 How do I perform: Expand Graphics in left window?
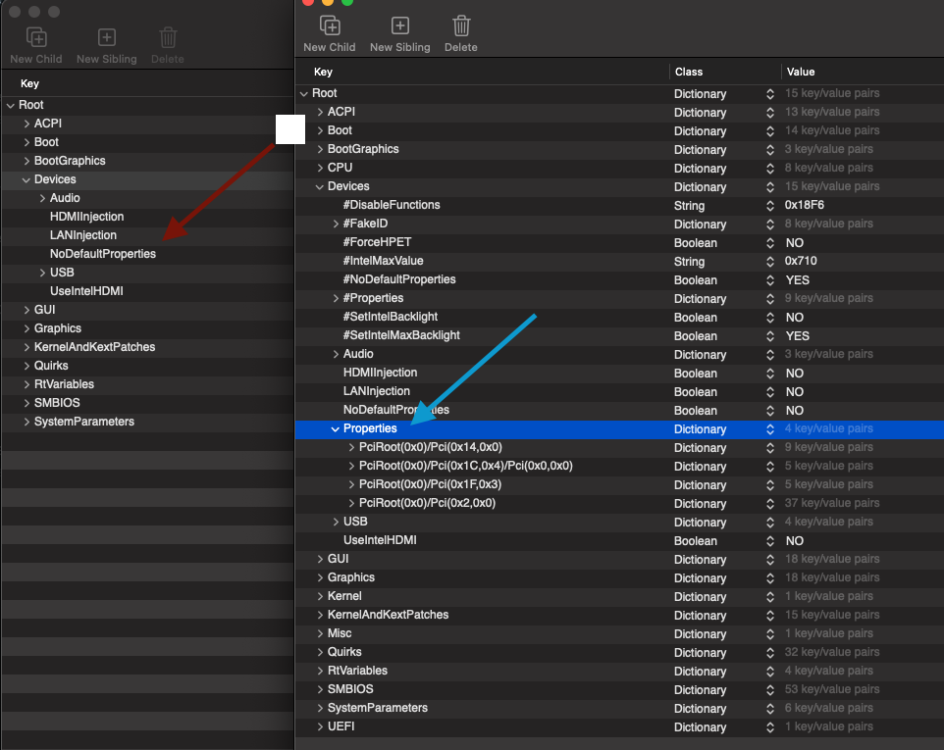click(x=26, y=329)
